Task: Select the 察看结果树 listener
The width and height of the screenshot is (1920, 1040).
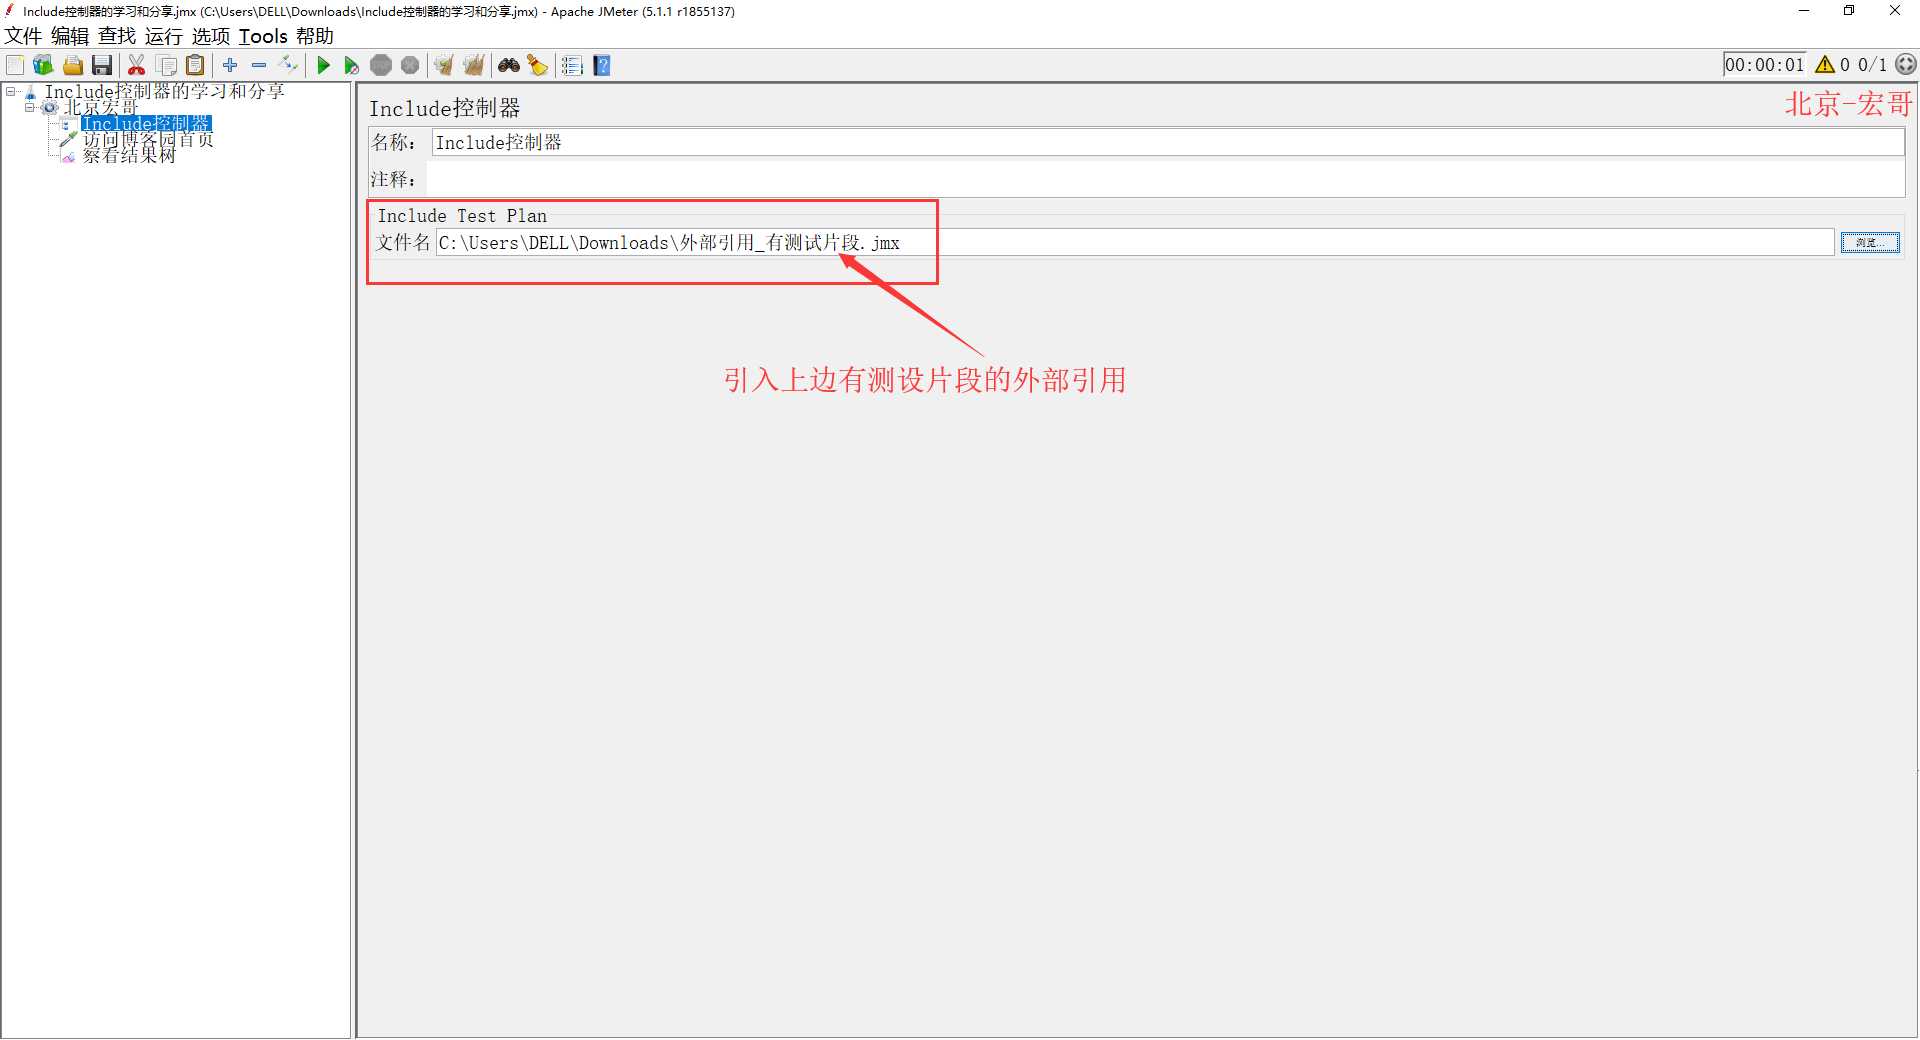Action: pyautogui.click(x=129, y=155)
